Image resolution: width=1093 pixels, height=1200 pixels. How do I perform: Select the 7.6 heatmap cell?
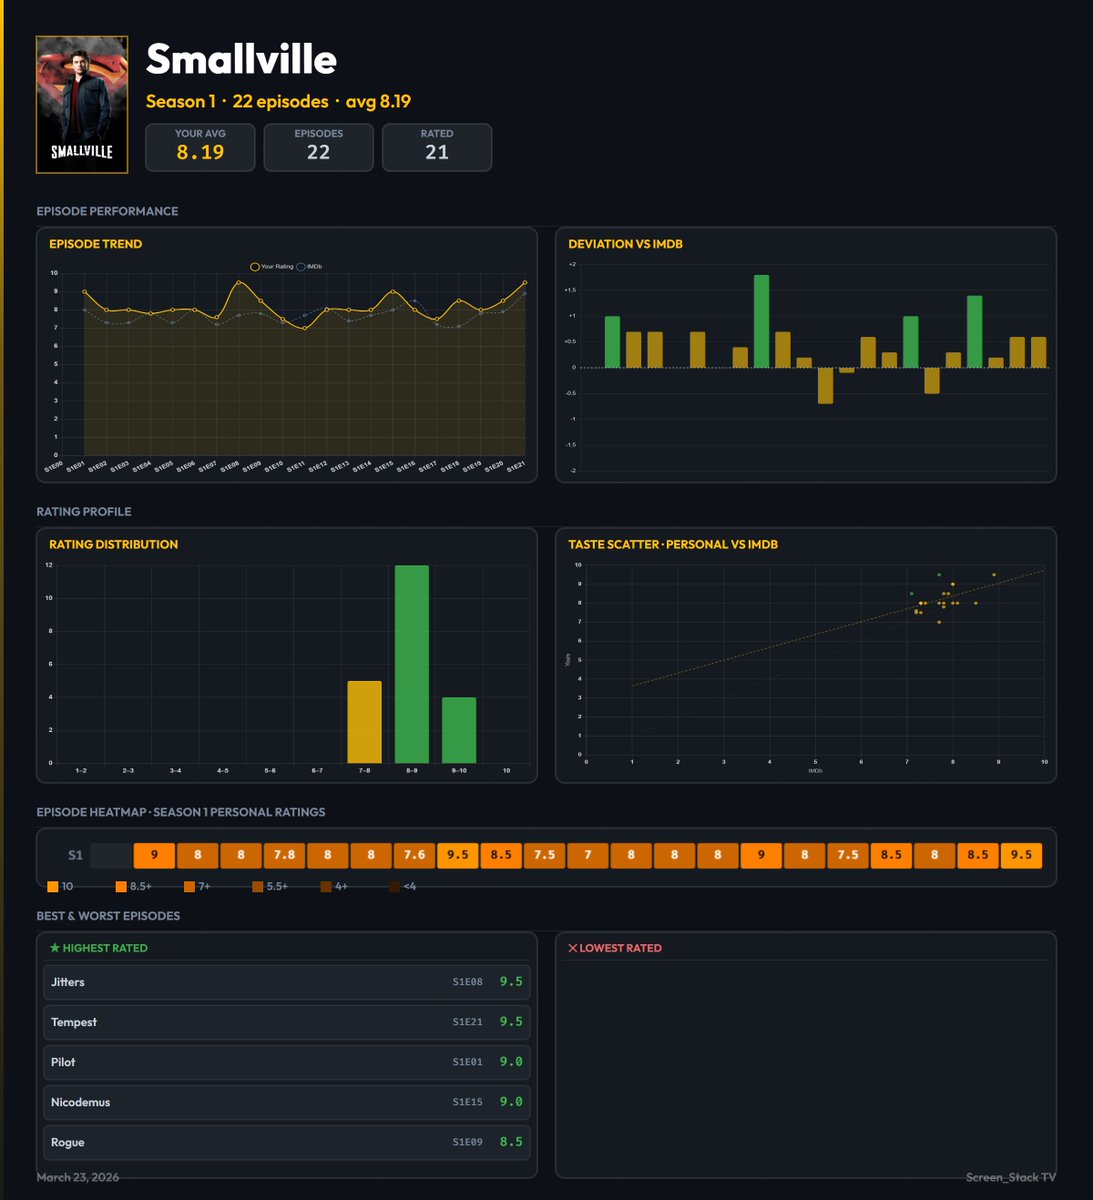click(x=415, y=855)
